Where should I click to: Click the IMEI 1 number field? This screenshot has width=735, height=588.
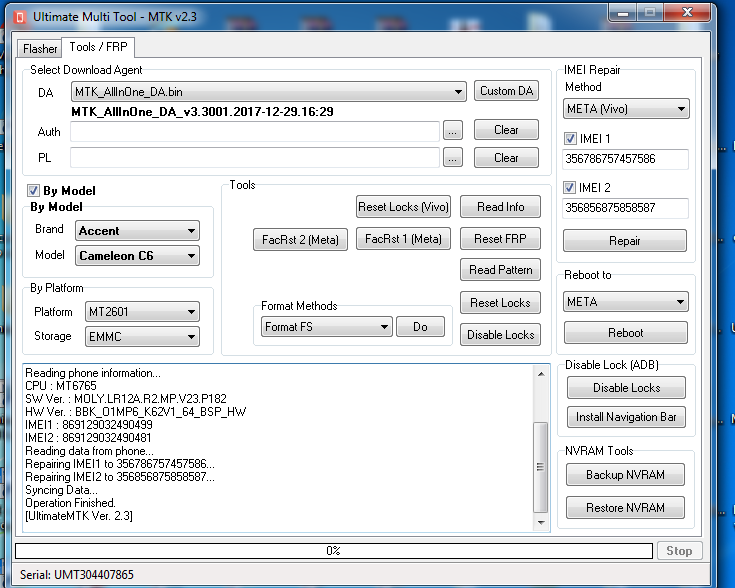coord(625,159)
